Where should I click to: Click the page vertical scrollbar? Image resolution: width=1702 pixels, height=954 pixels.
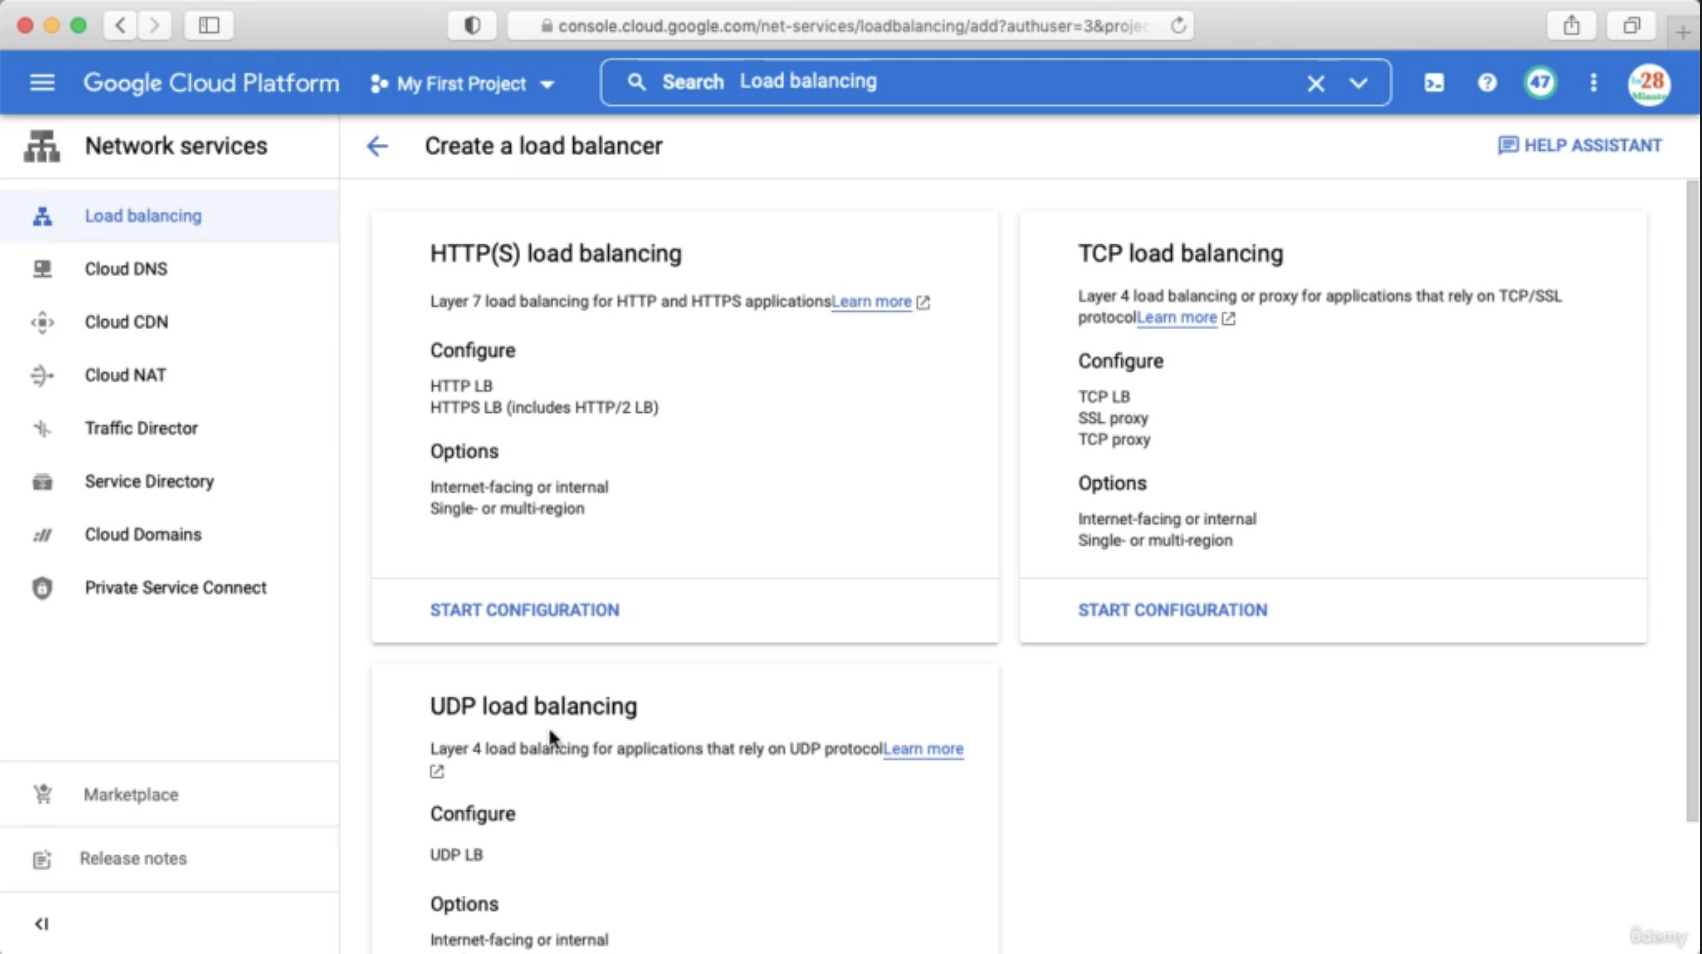click(x=1692, y=500)
